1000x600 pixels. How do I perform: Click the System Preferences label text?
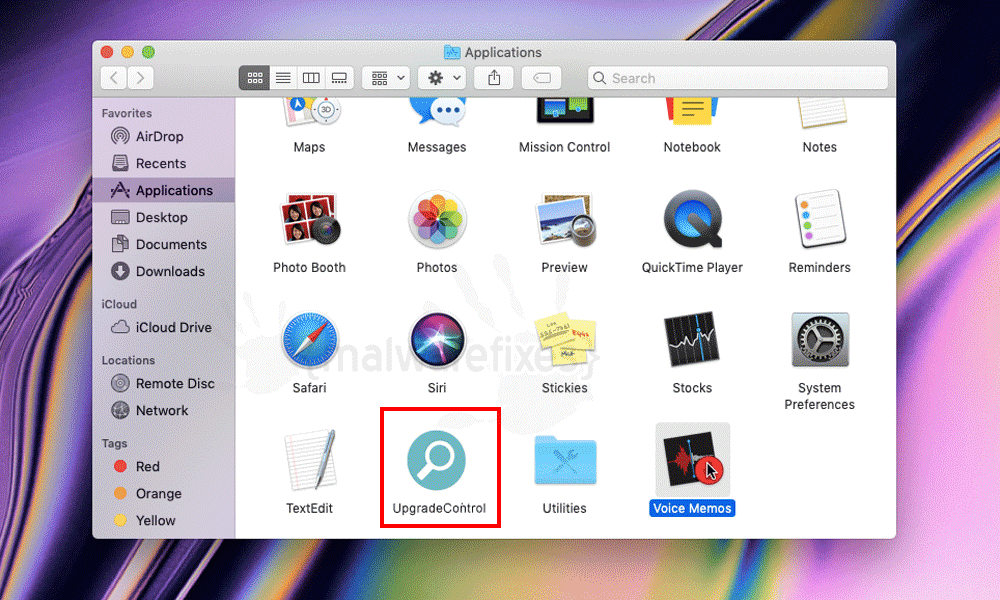pos(820,396)
